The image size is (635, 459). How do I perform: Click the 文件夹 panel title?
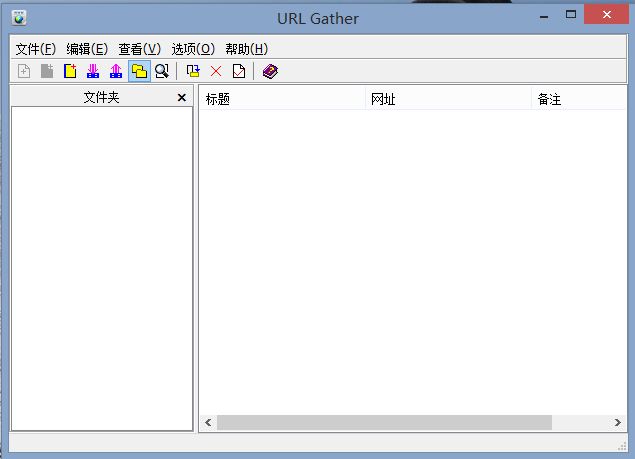click(101, 97)
